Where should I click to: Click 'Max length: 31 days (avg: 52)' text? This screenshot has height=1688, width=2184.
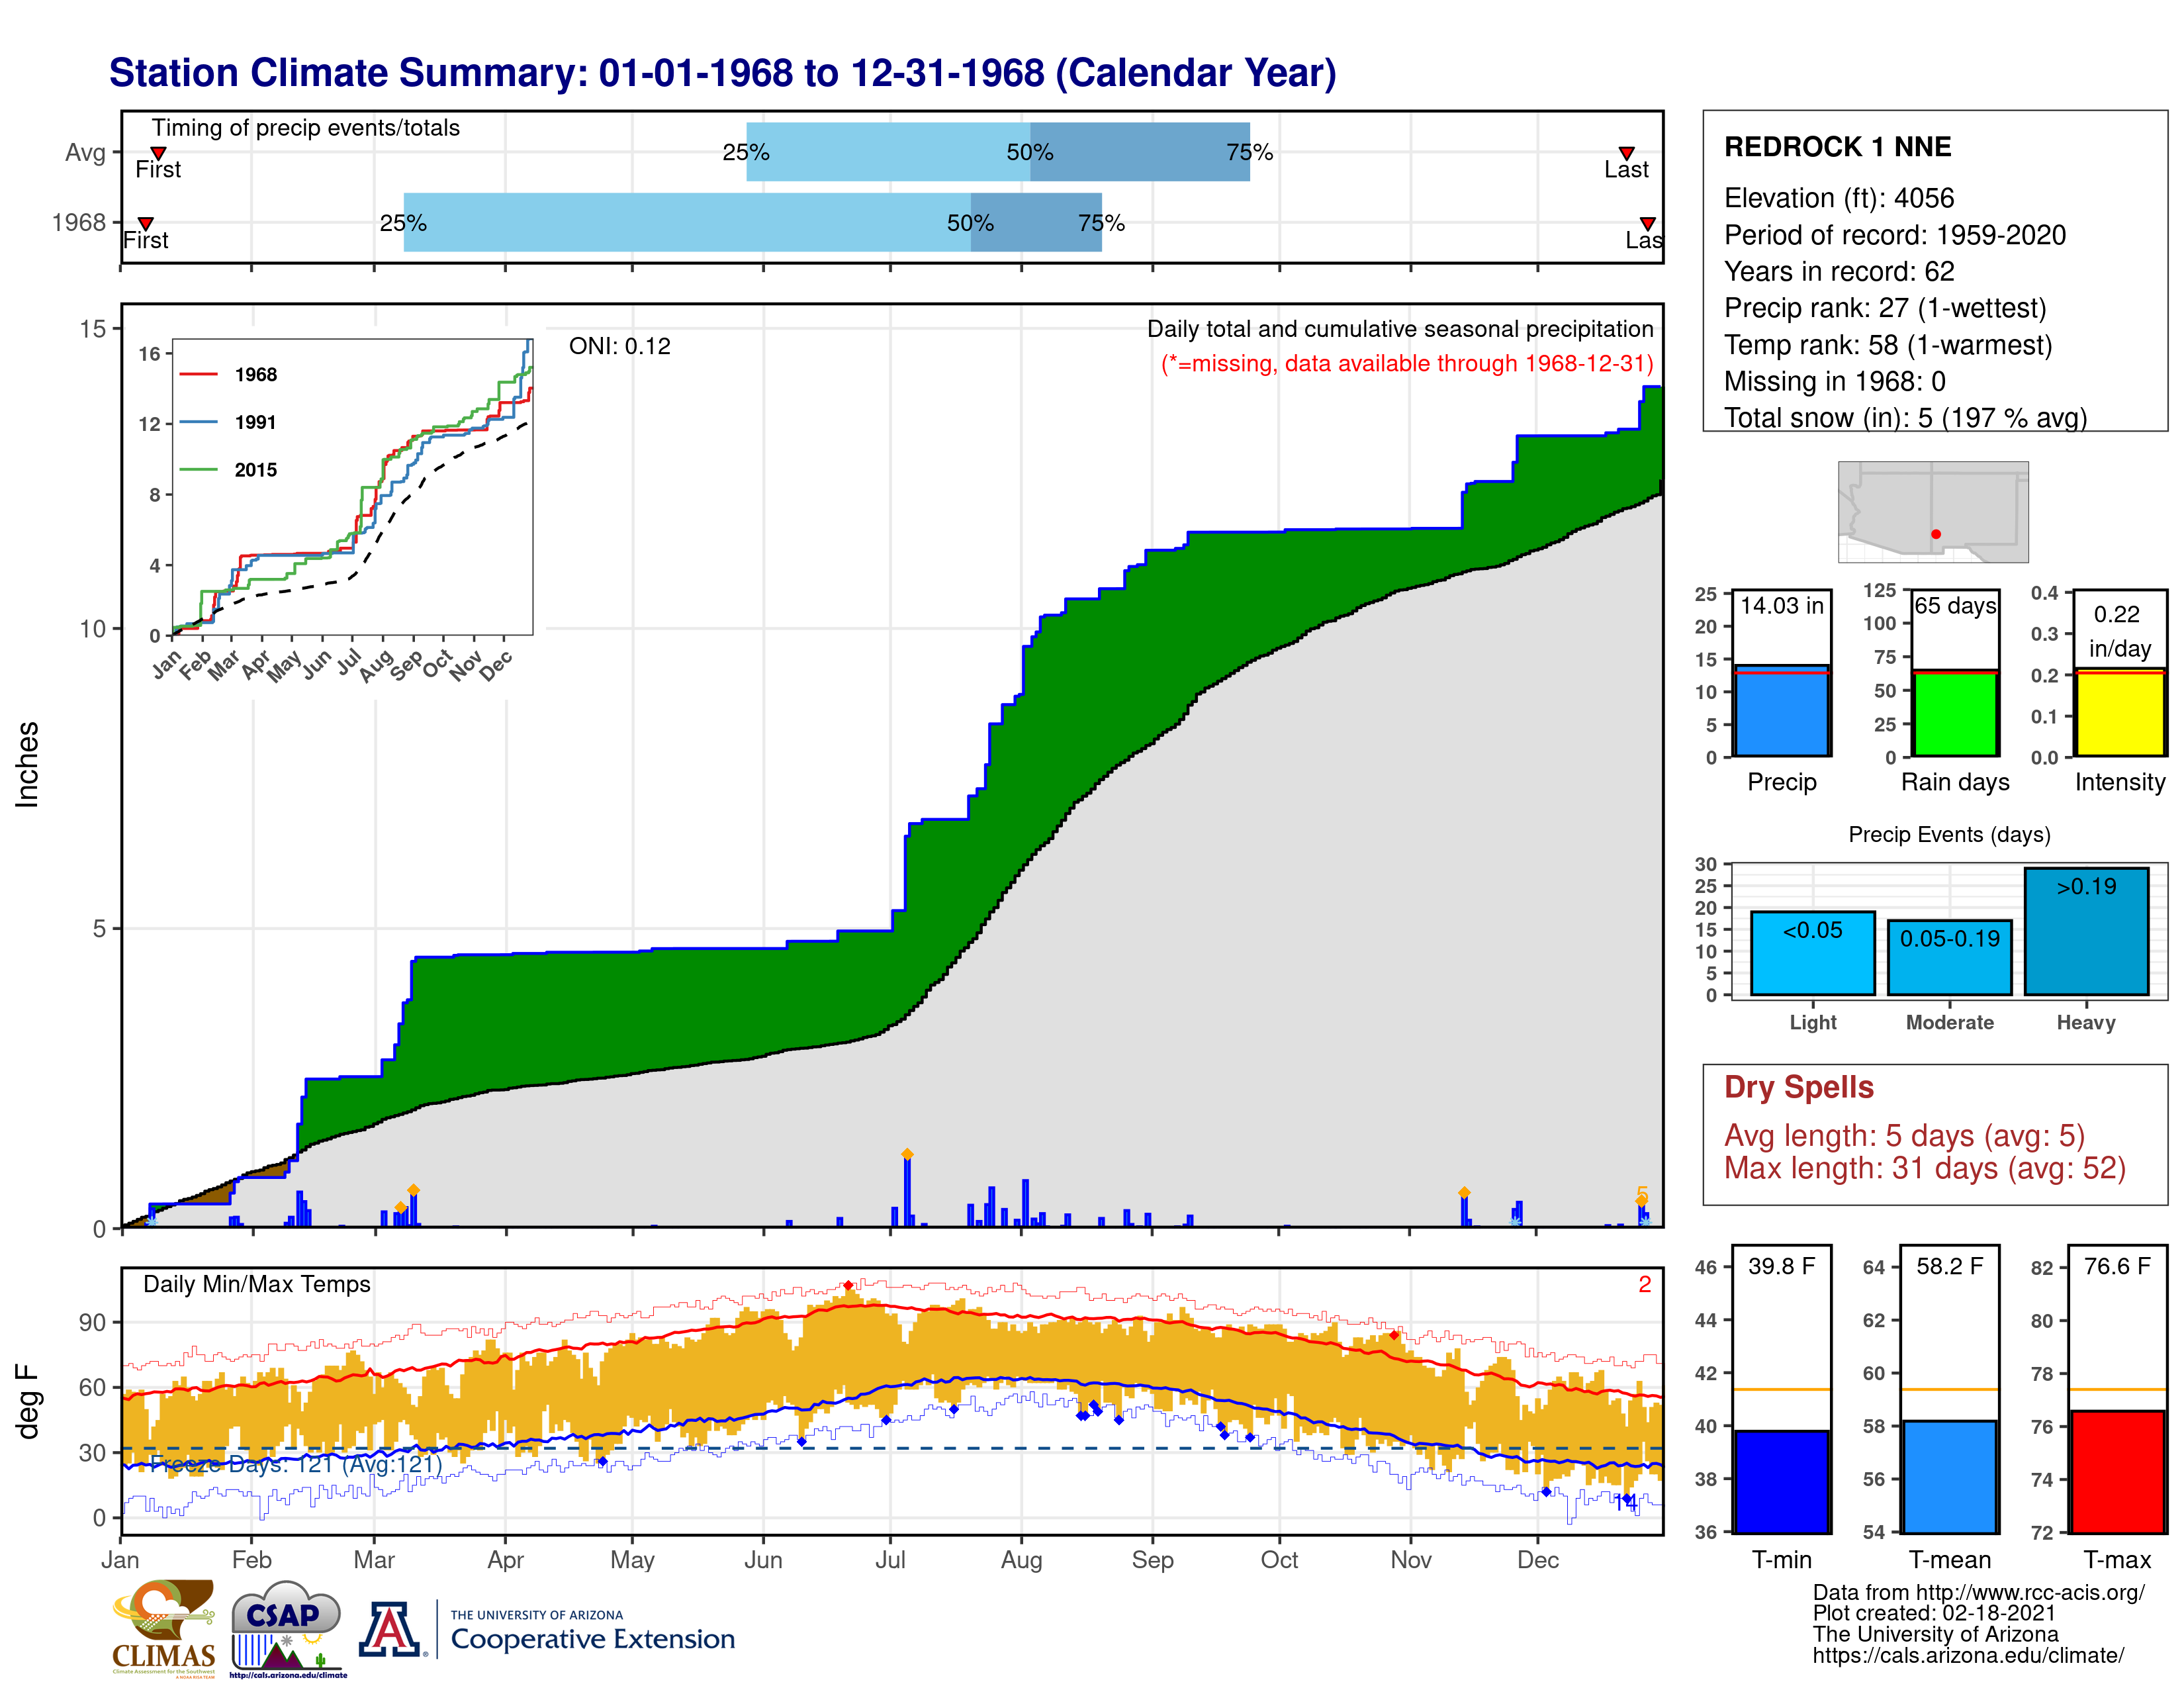click(1924, 1168)
